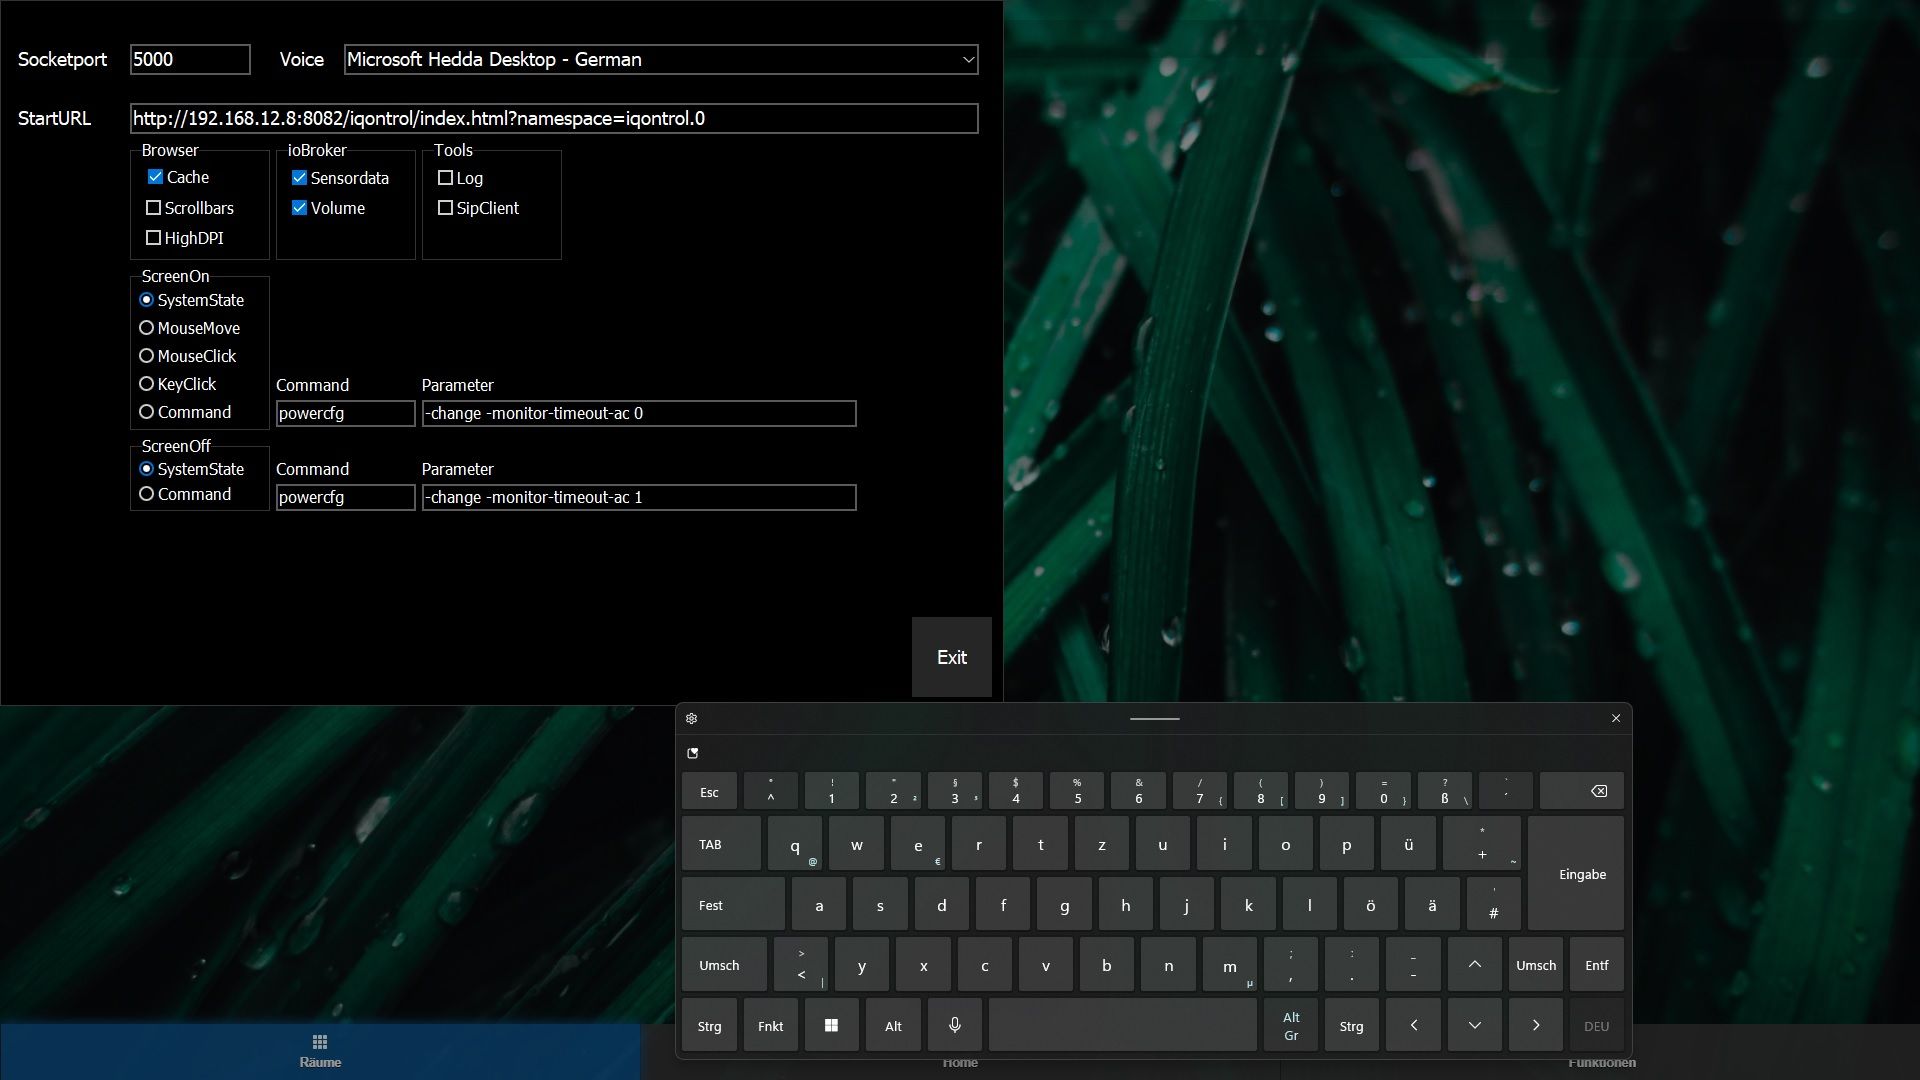Click into the StartURL text field
Image resolution: width=1920 pixels, height=1080 pixels.
553,119
